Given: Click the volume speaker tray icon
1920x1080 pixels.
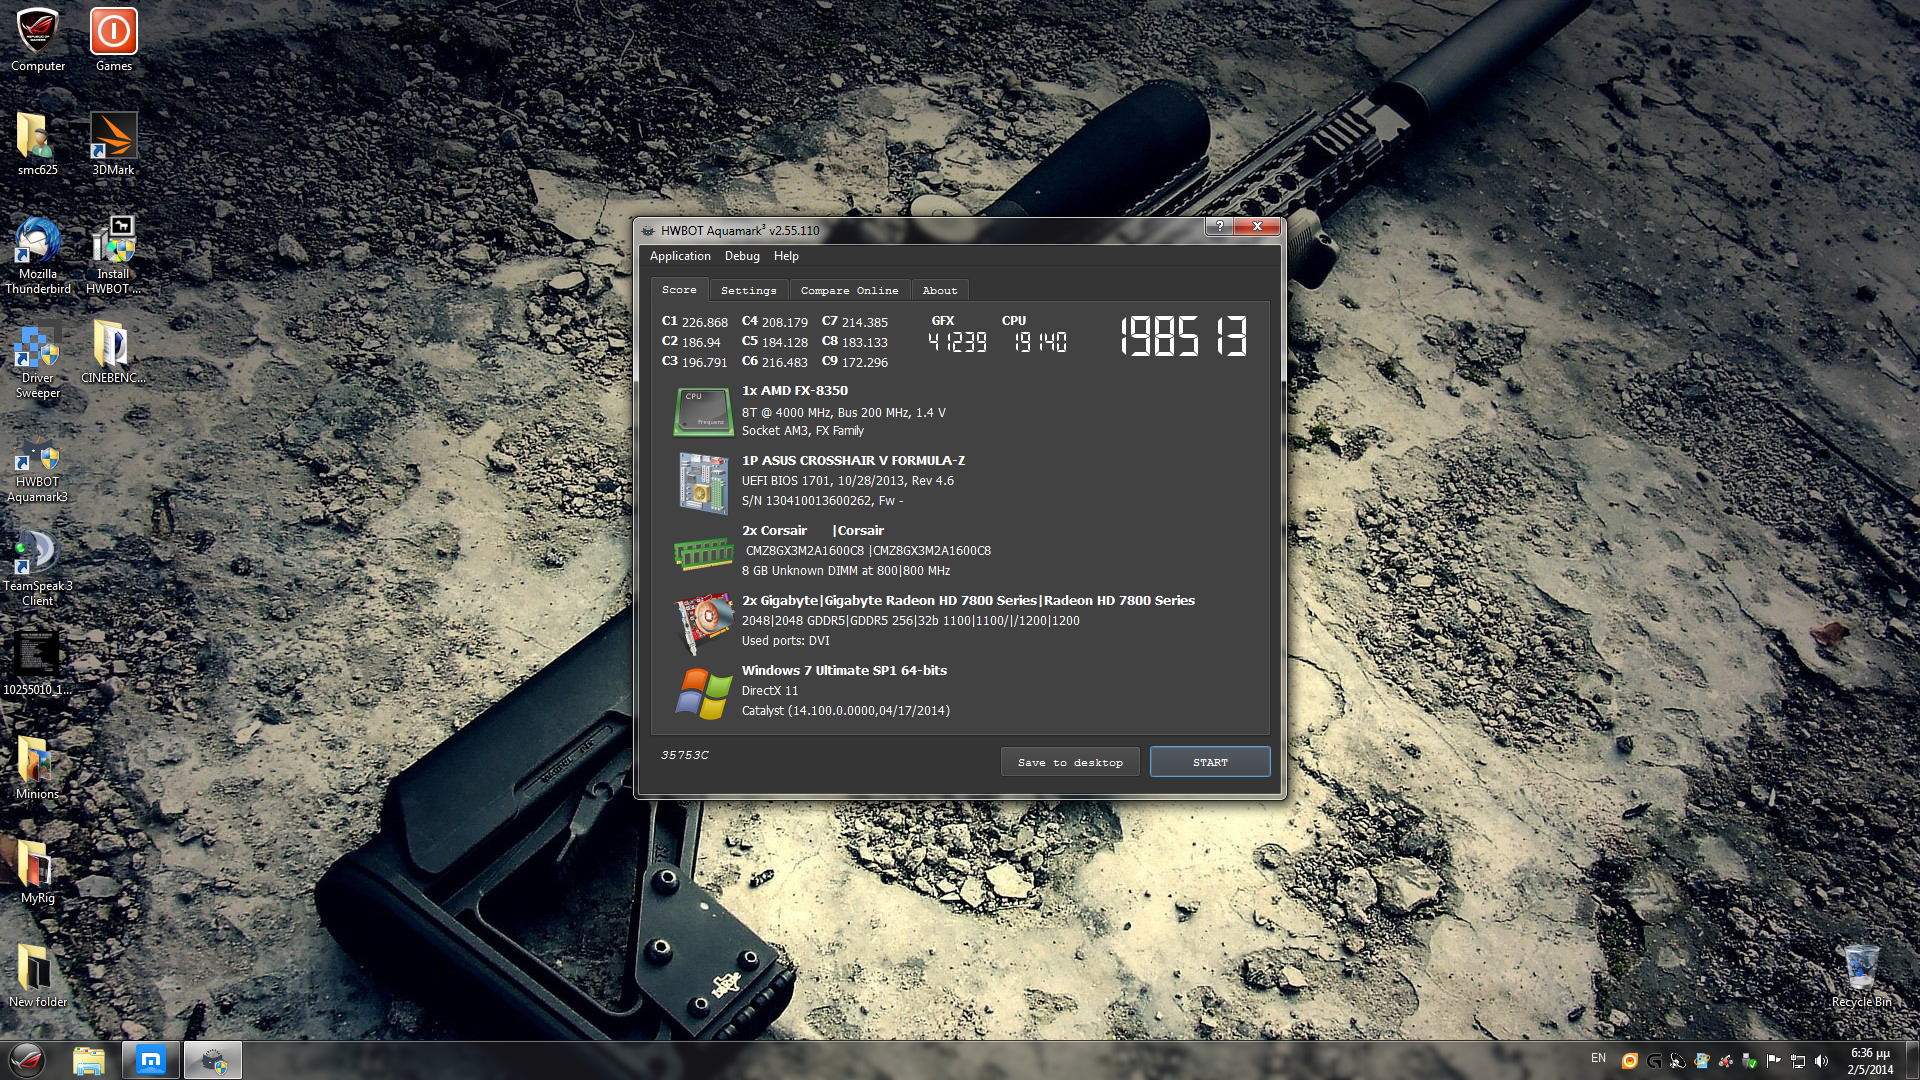Looking at the screenshot, I should 1821,1061.
